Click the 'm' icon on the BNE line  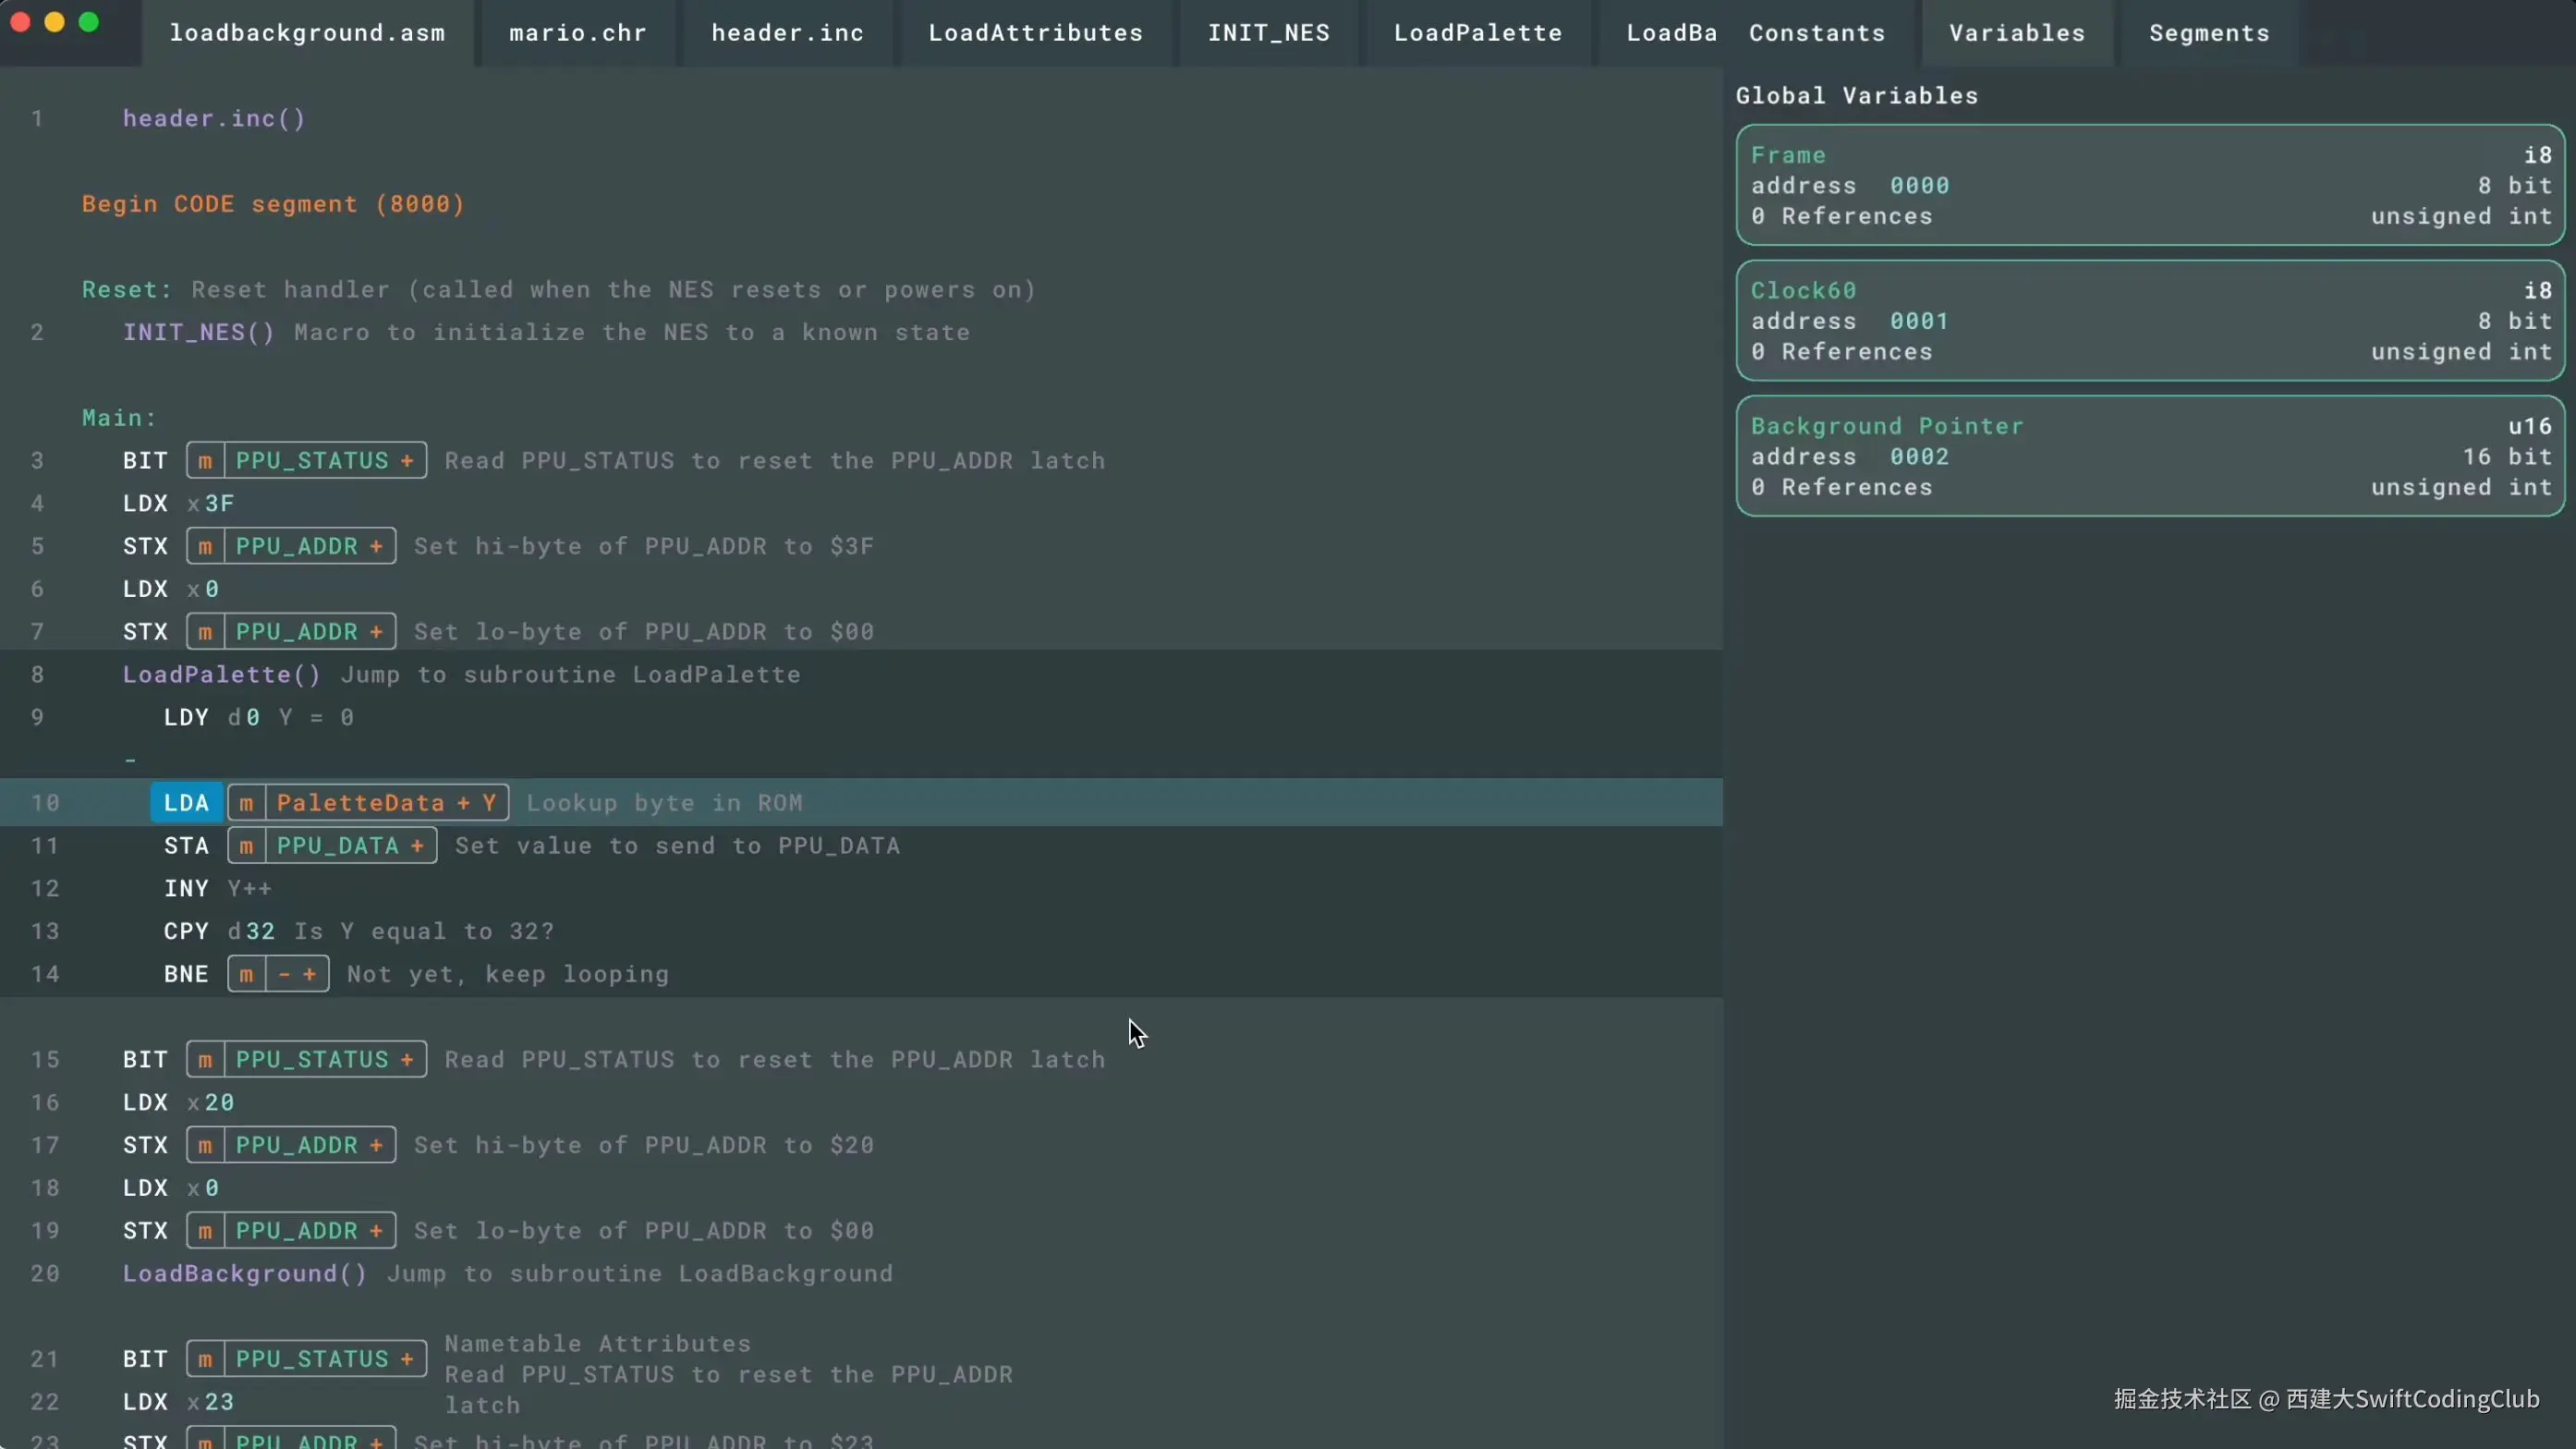point(246,974)
